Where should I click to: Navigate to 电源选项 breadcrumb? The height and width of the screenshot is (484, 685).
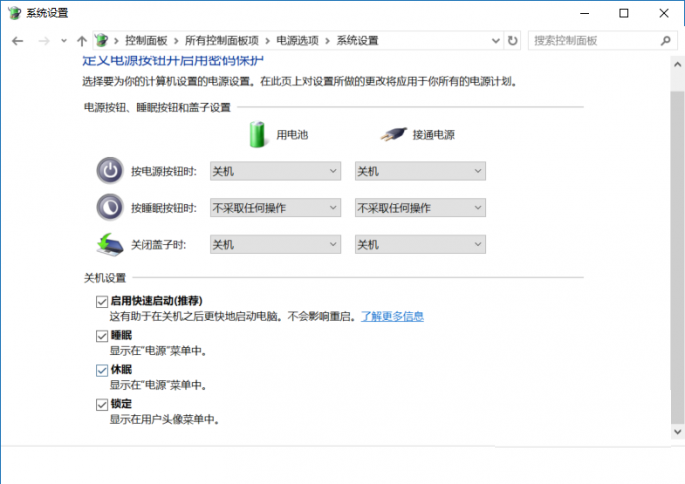[298, 41]
